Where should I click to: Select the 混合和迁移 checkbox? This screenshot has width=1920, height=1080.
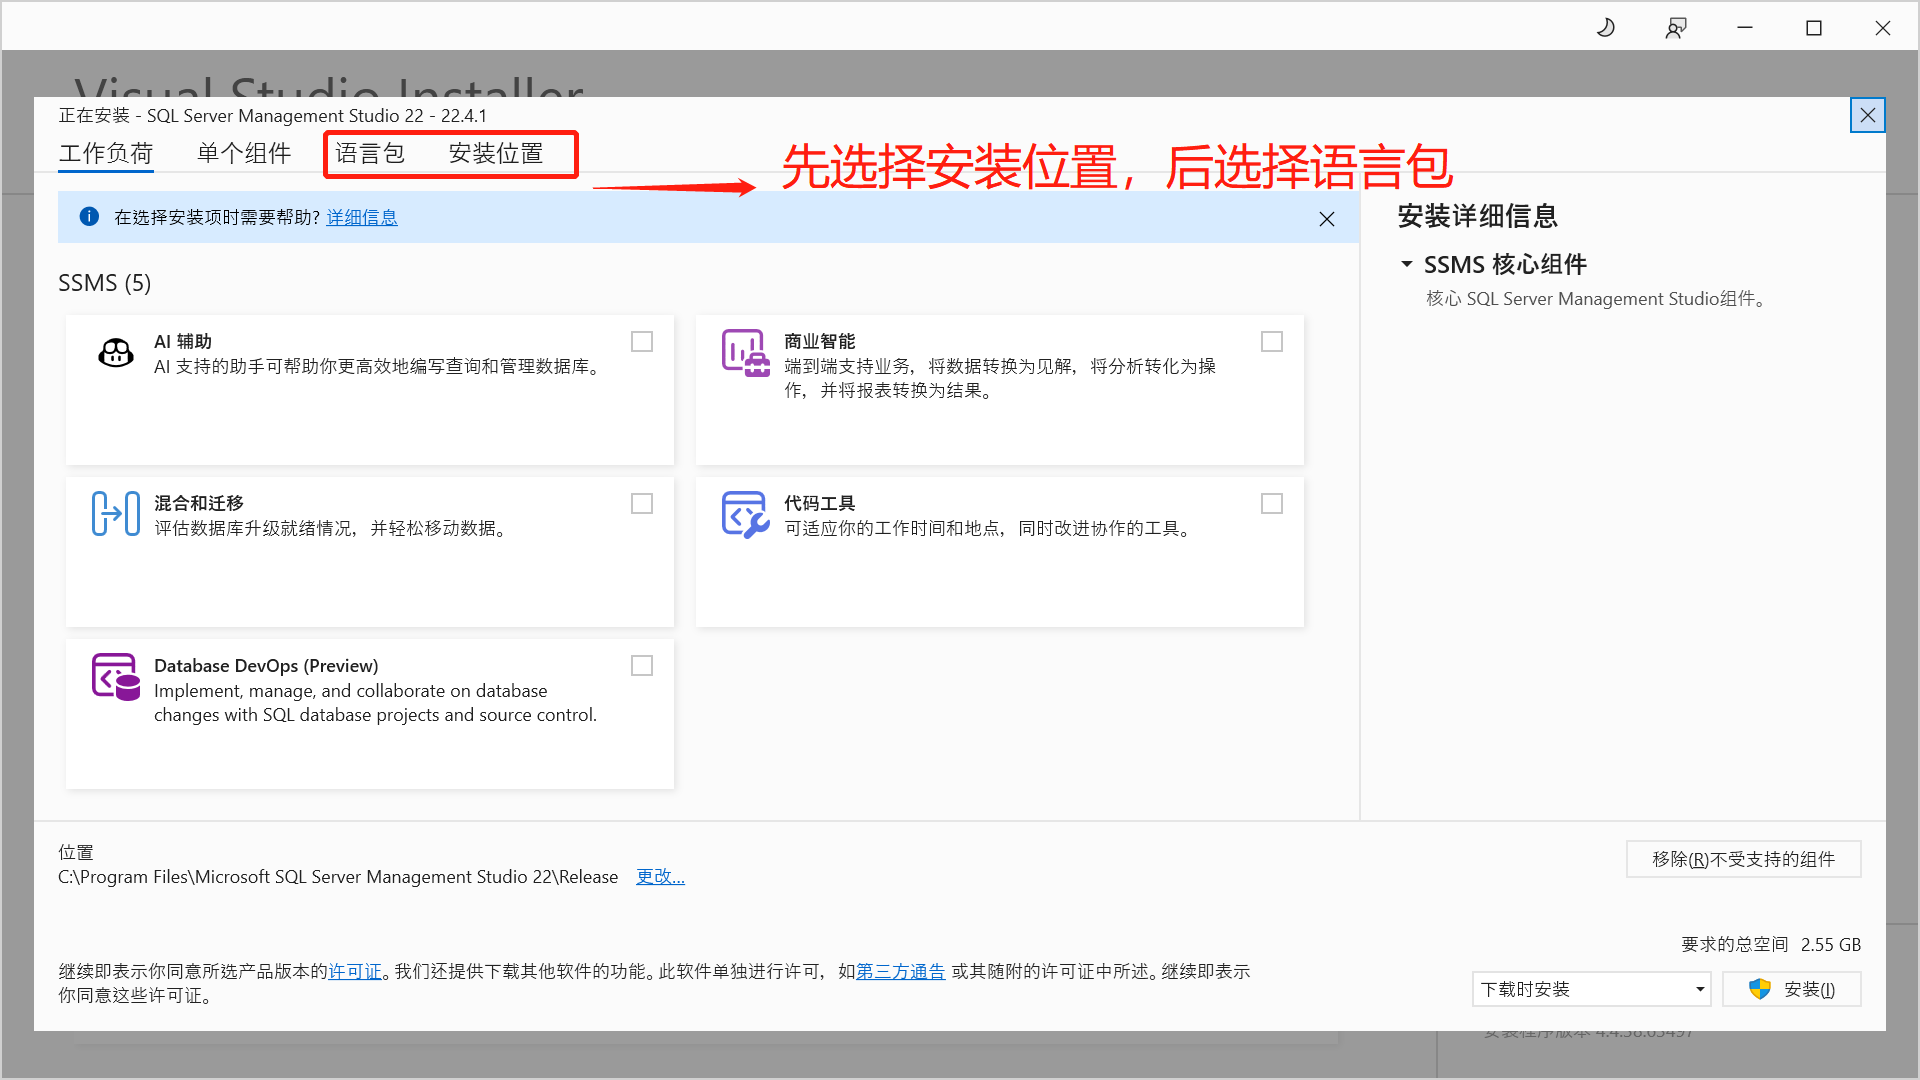pos(642,504)
